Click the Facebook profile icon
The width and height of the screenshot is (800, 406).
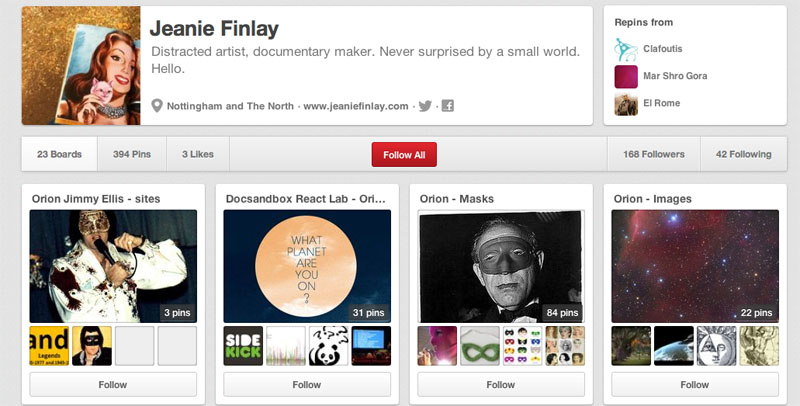447,106
